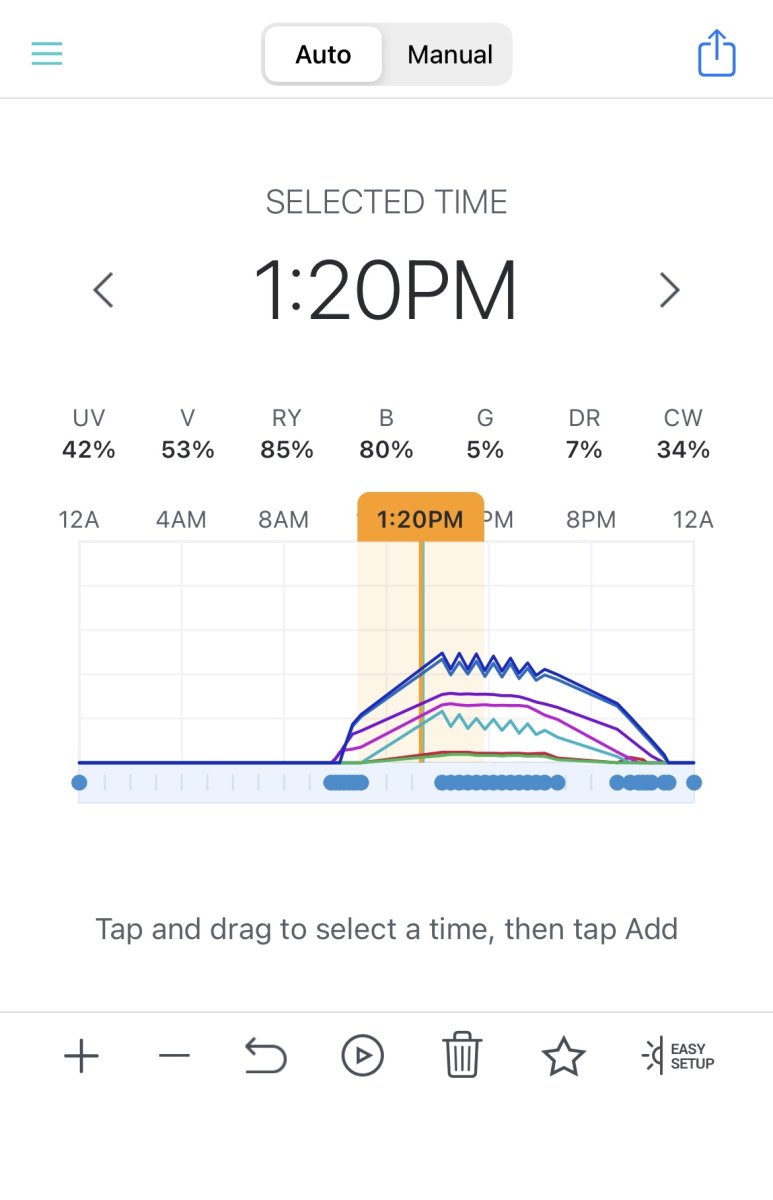
Task: Go to previous time with left chevron
Action: (x=103, y=290)
